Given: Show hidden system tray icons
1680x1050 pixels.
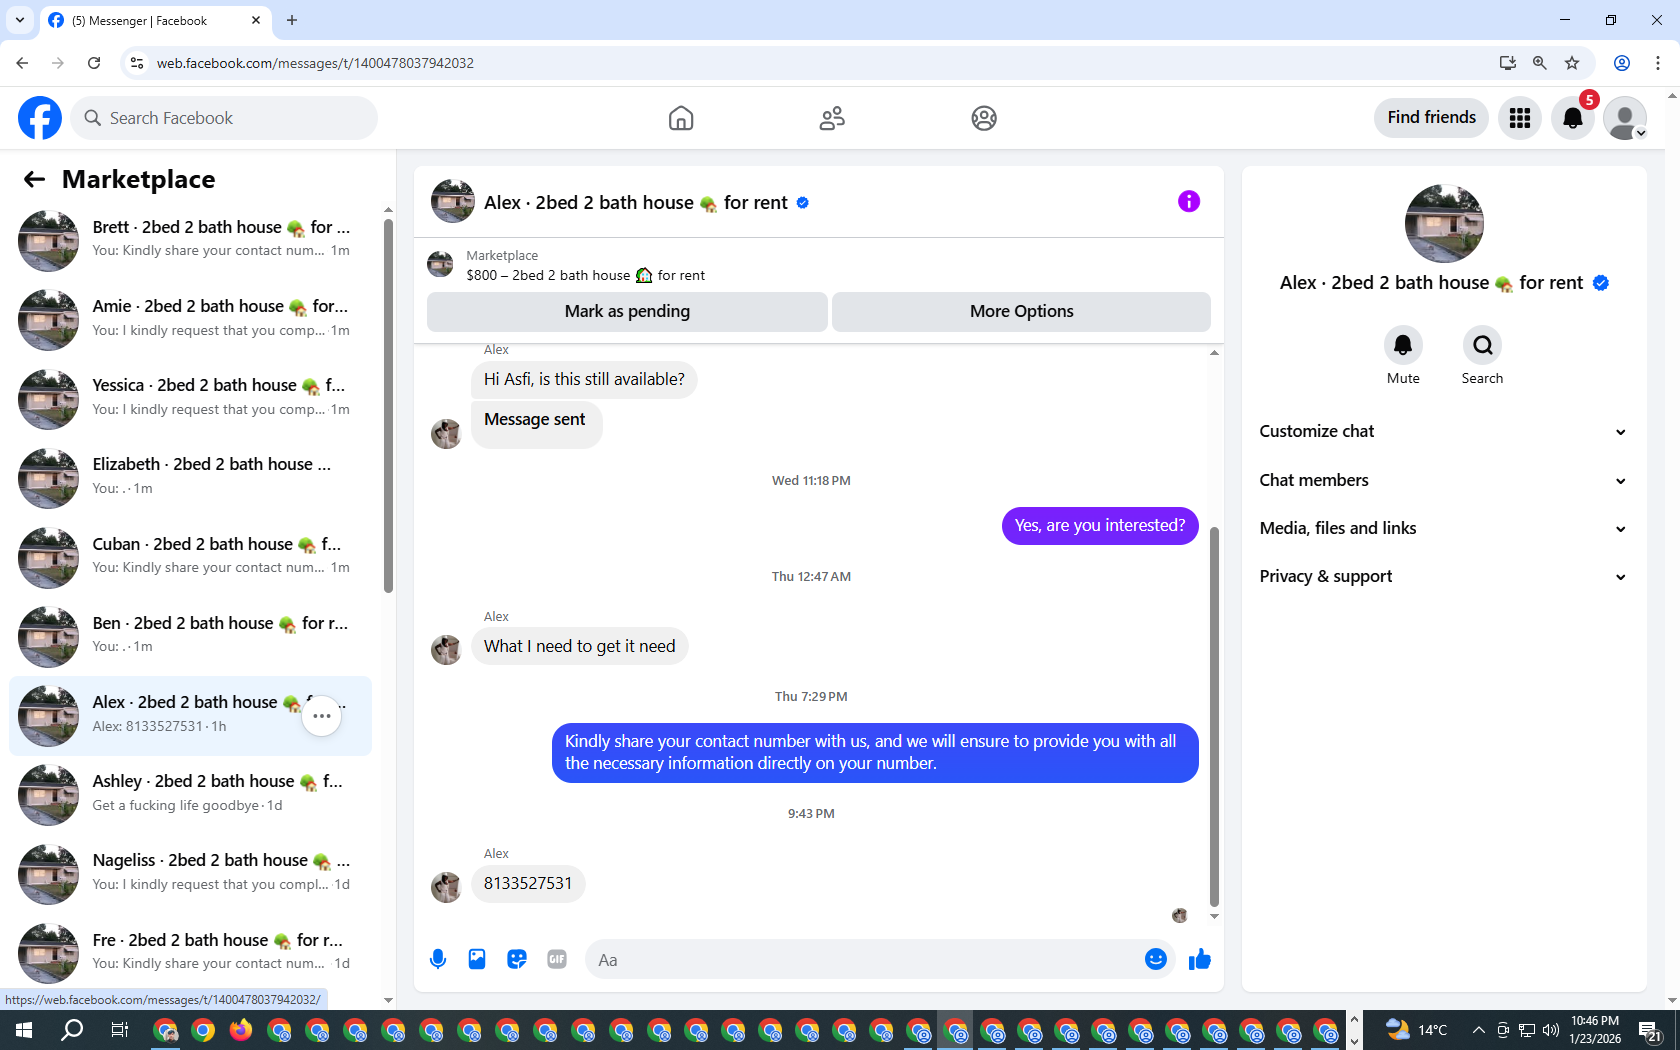Looking at the screenshot, I should point(1478,1030).
